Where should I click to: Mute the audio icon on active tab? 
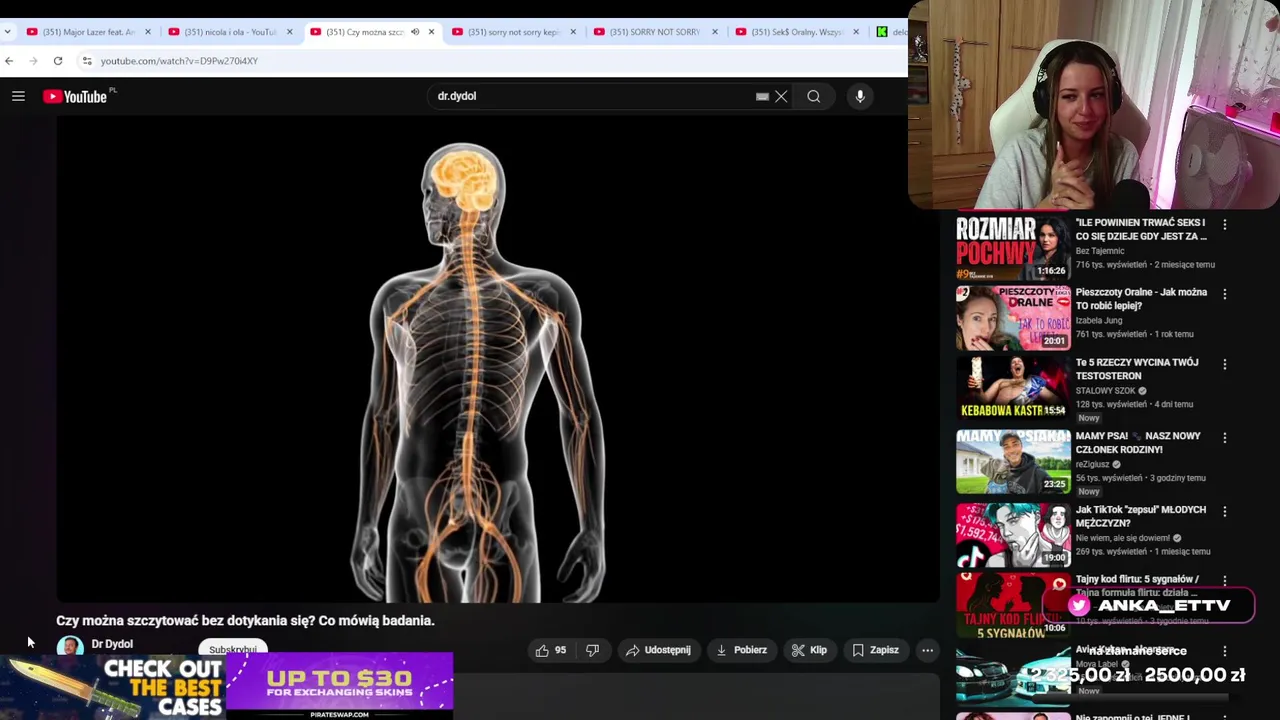415,32
